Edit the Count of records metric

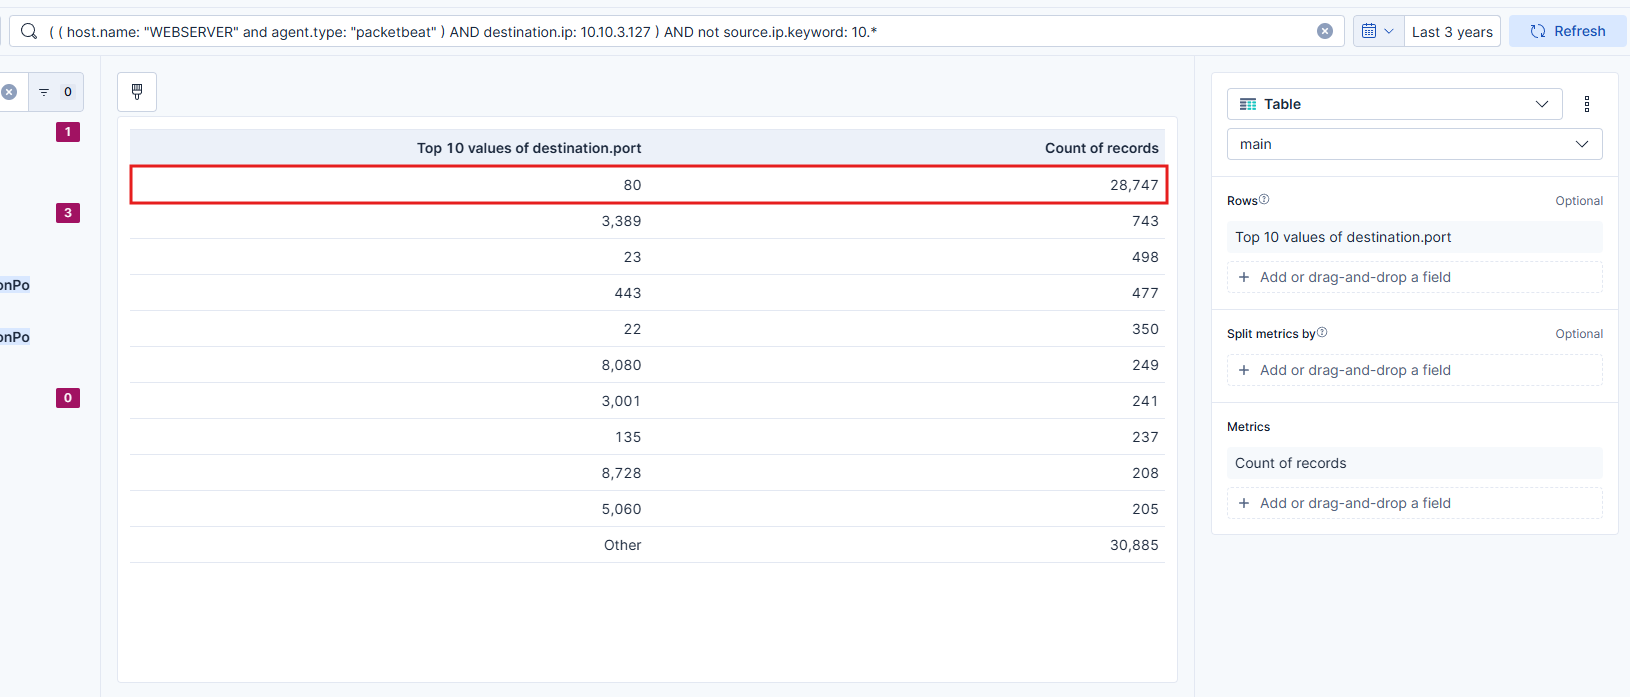[x=1414, y=463]
